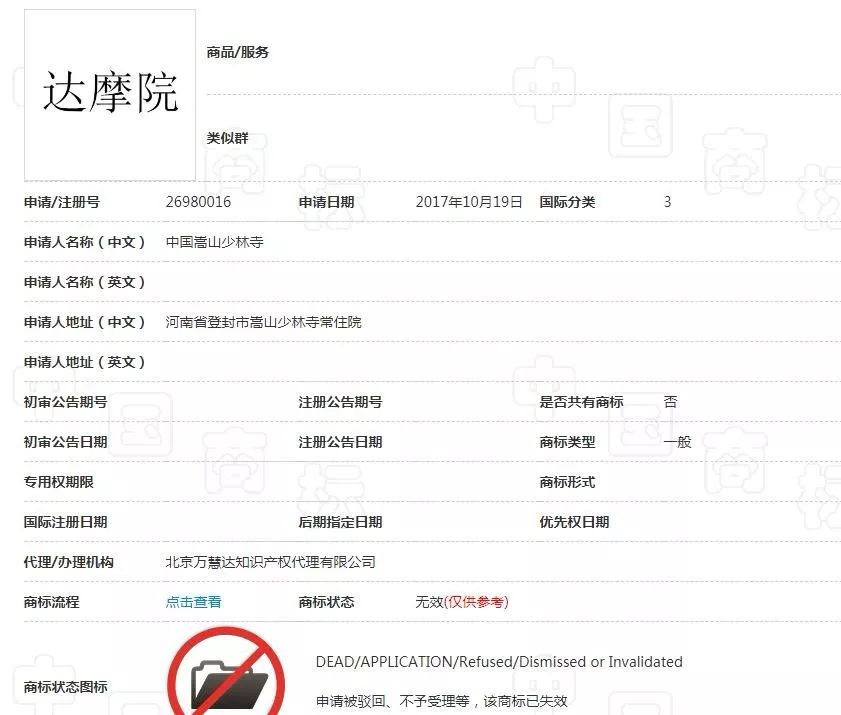Click the 商标流程 label
Viewport: 841px width, 715px height.
(x=51, y=602)
